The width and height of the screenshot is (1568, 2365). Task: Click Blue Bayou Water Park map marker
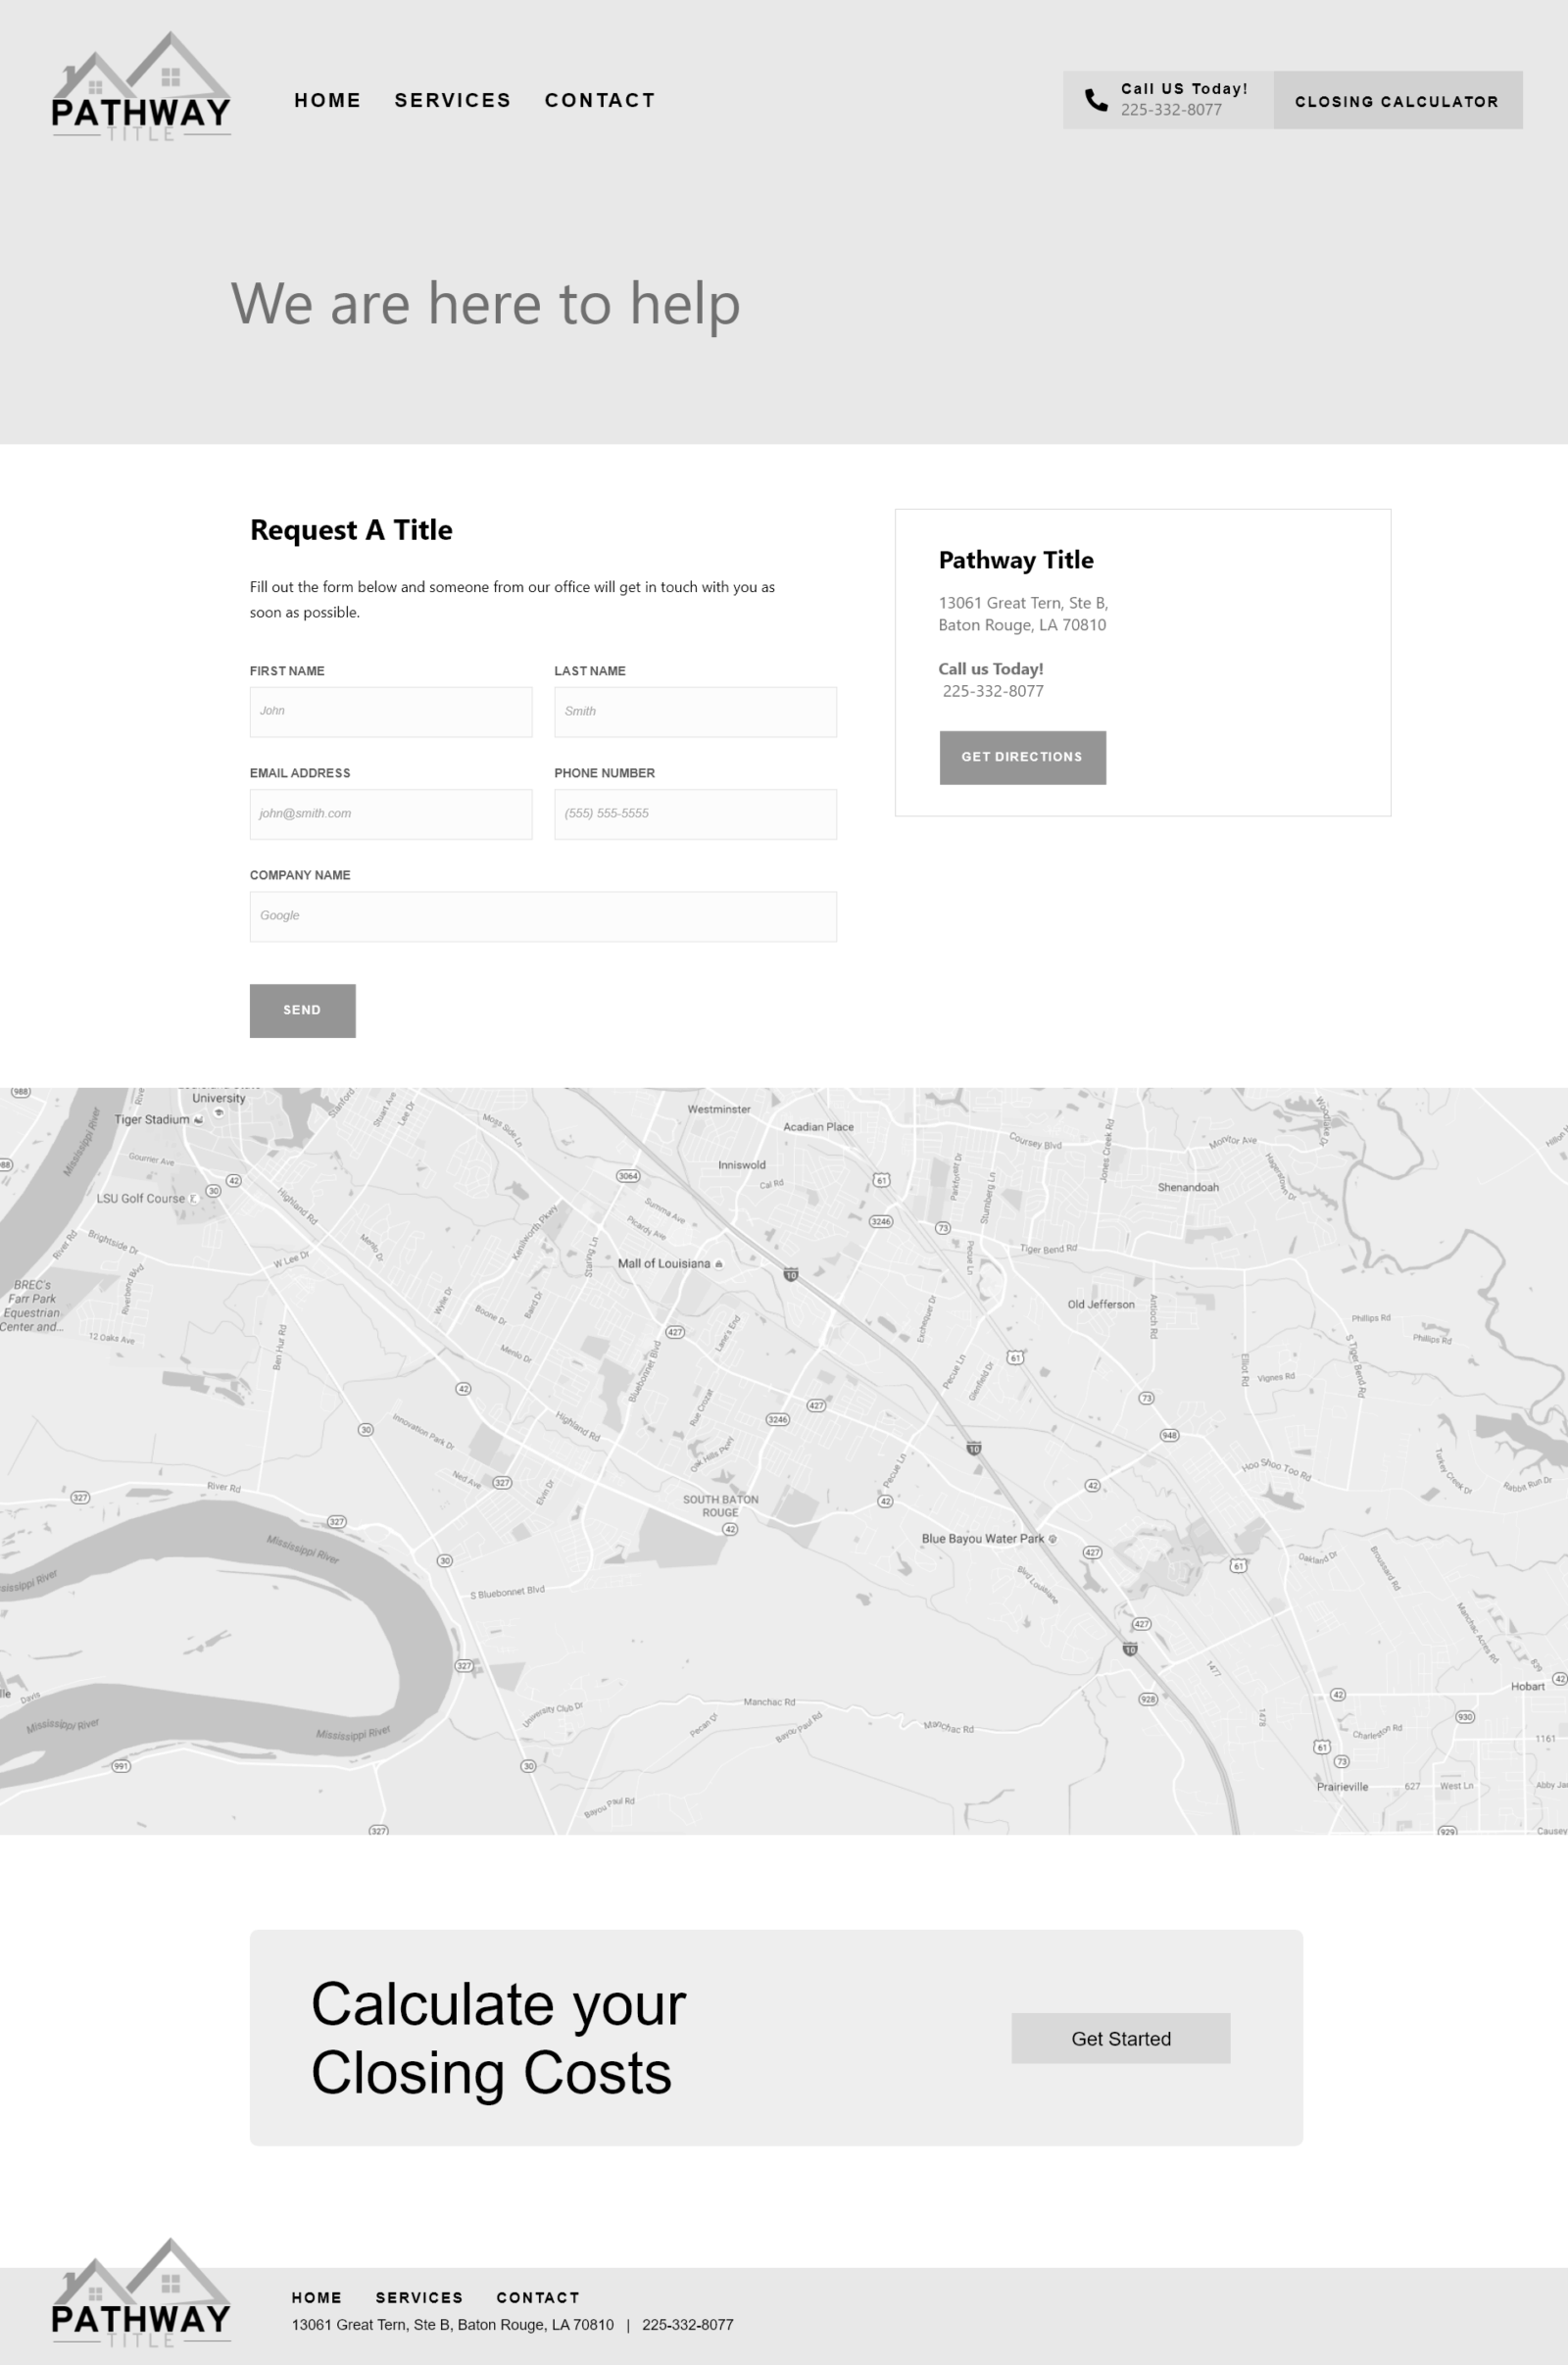pyautogui.click(x=1051, y=1539)
